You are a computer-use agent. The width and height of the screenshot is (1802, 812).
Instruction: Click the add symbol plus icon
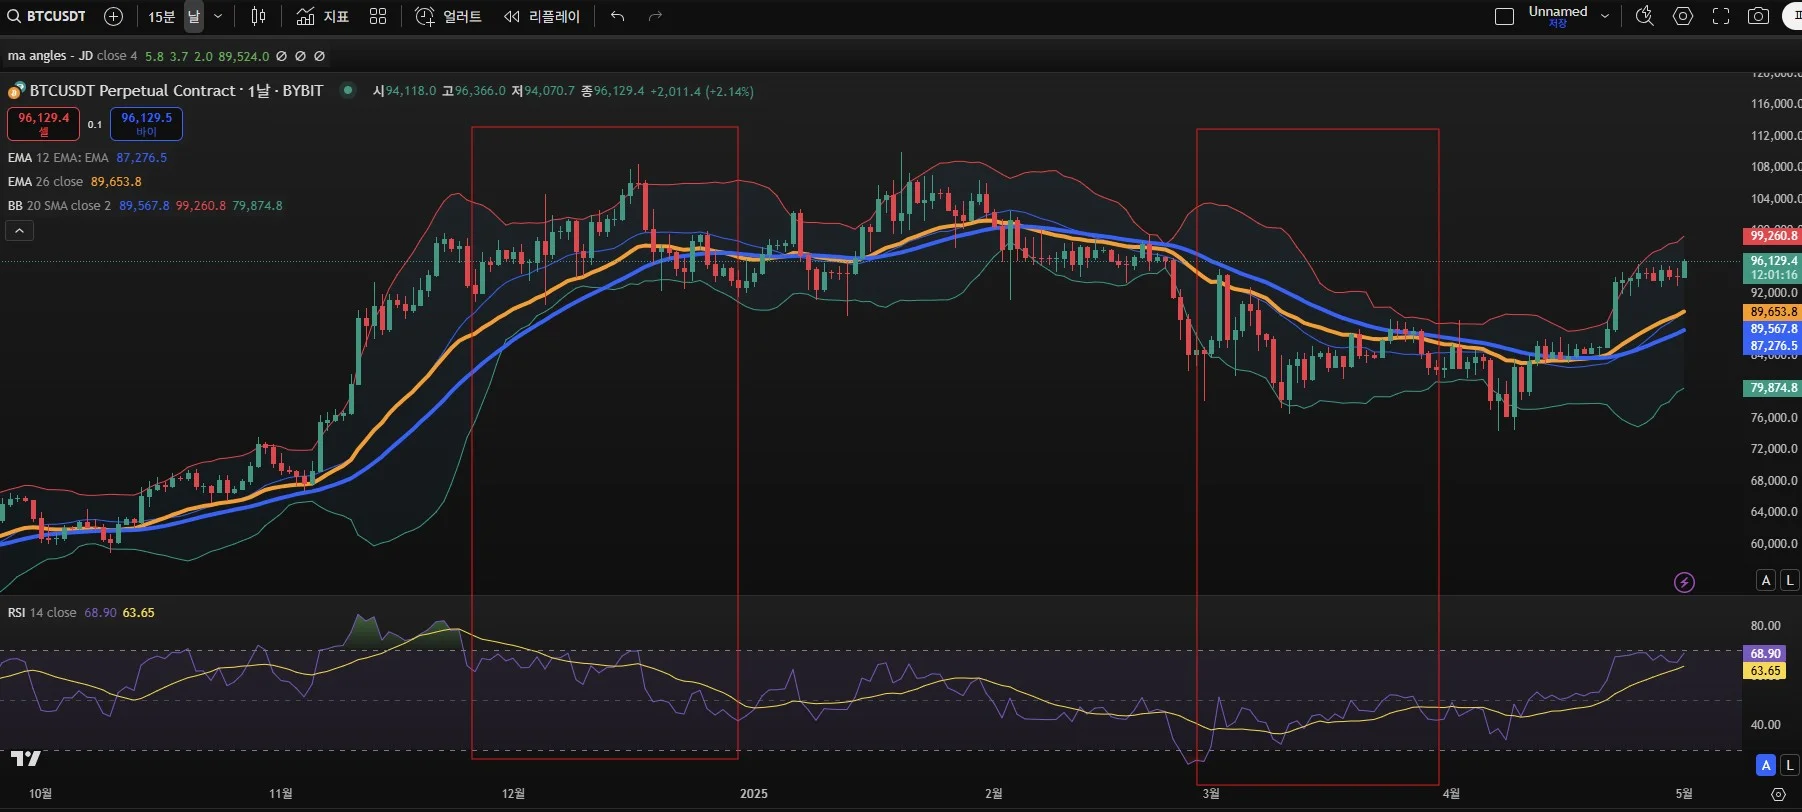pyautogui.click(x=114, y=16)
